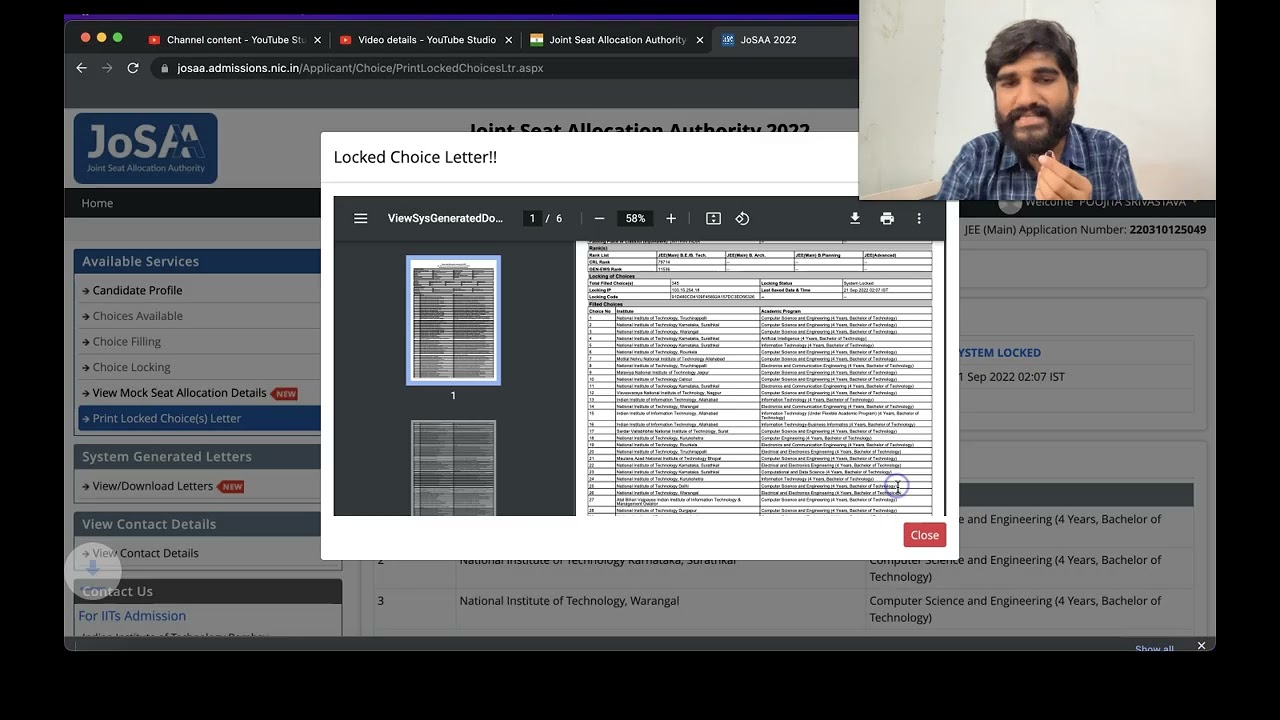The height and width of the screenshot is (720, 1280).
Task: Click the site security lock icon
Action: click(x=165, y=68)
